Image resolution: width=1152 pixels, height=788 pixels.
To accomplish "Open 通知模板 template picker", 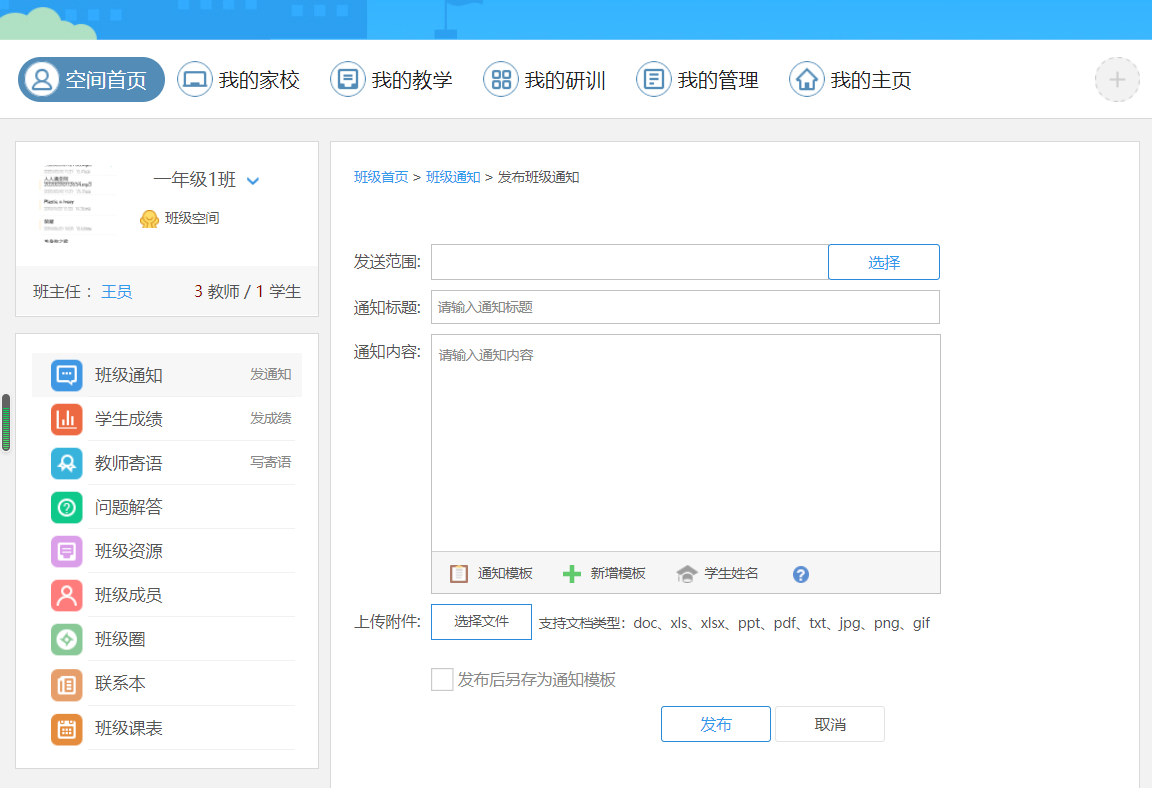I will 491,573.
